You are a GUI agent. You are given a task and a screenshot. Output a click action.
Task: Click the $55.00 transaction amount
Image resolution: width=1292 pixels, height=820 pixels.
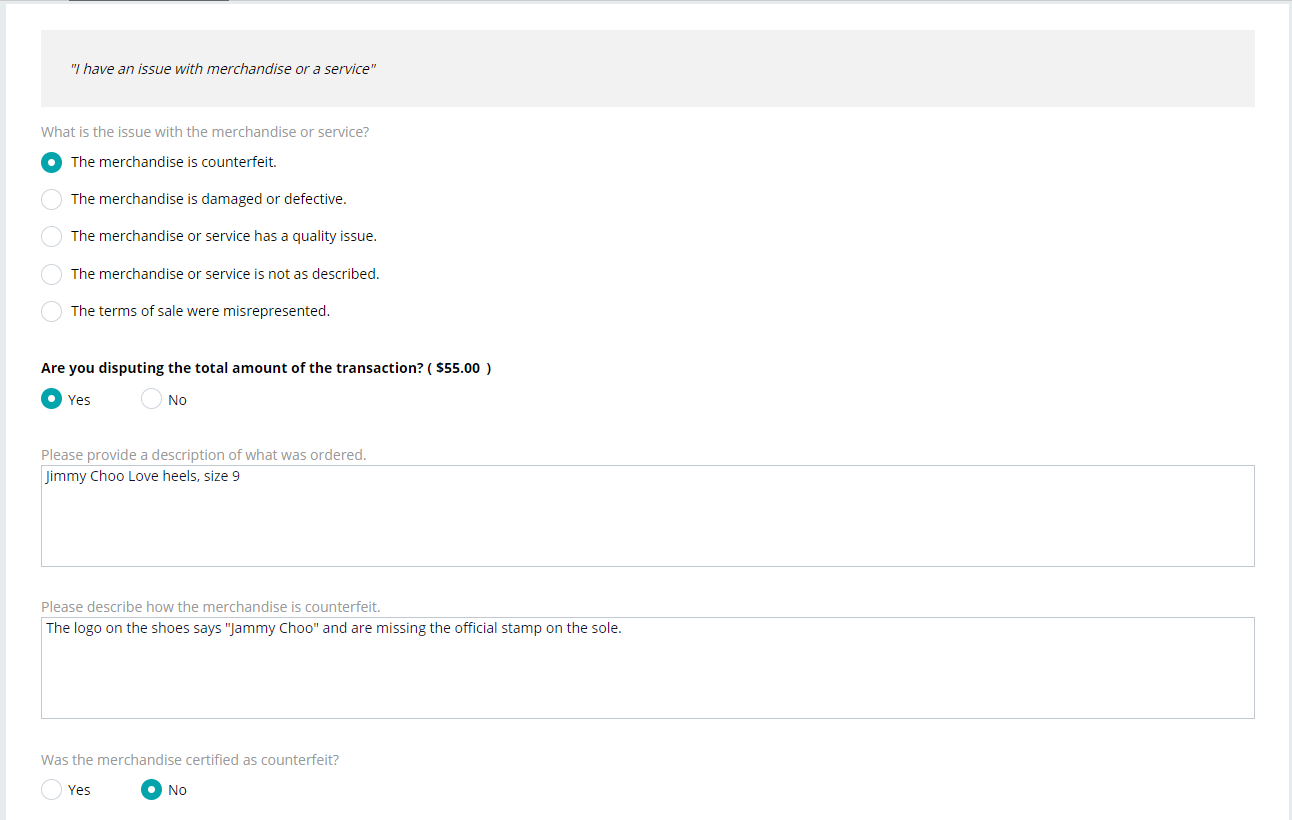[458, 368]
